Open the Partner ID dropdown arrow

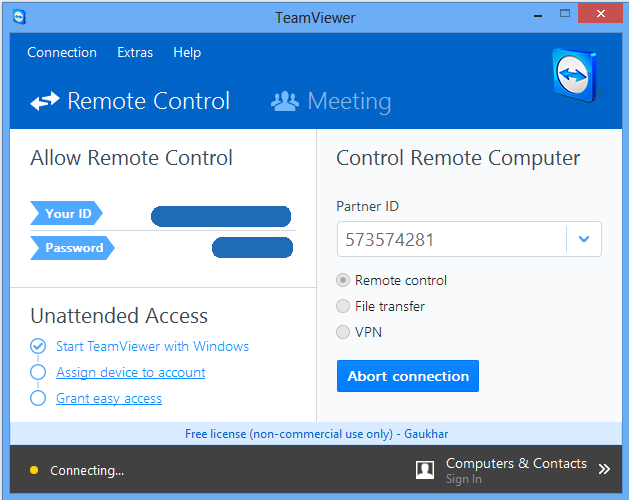click(x=584, y=240)
